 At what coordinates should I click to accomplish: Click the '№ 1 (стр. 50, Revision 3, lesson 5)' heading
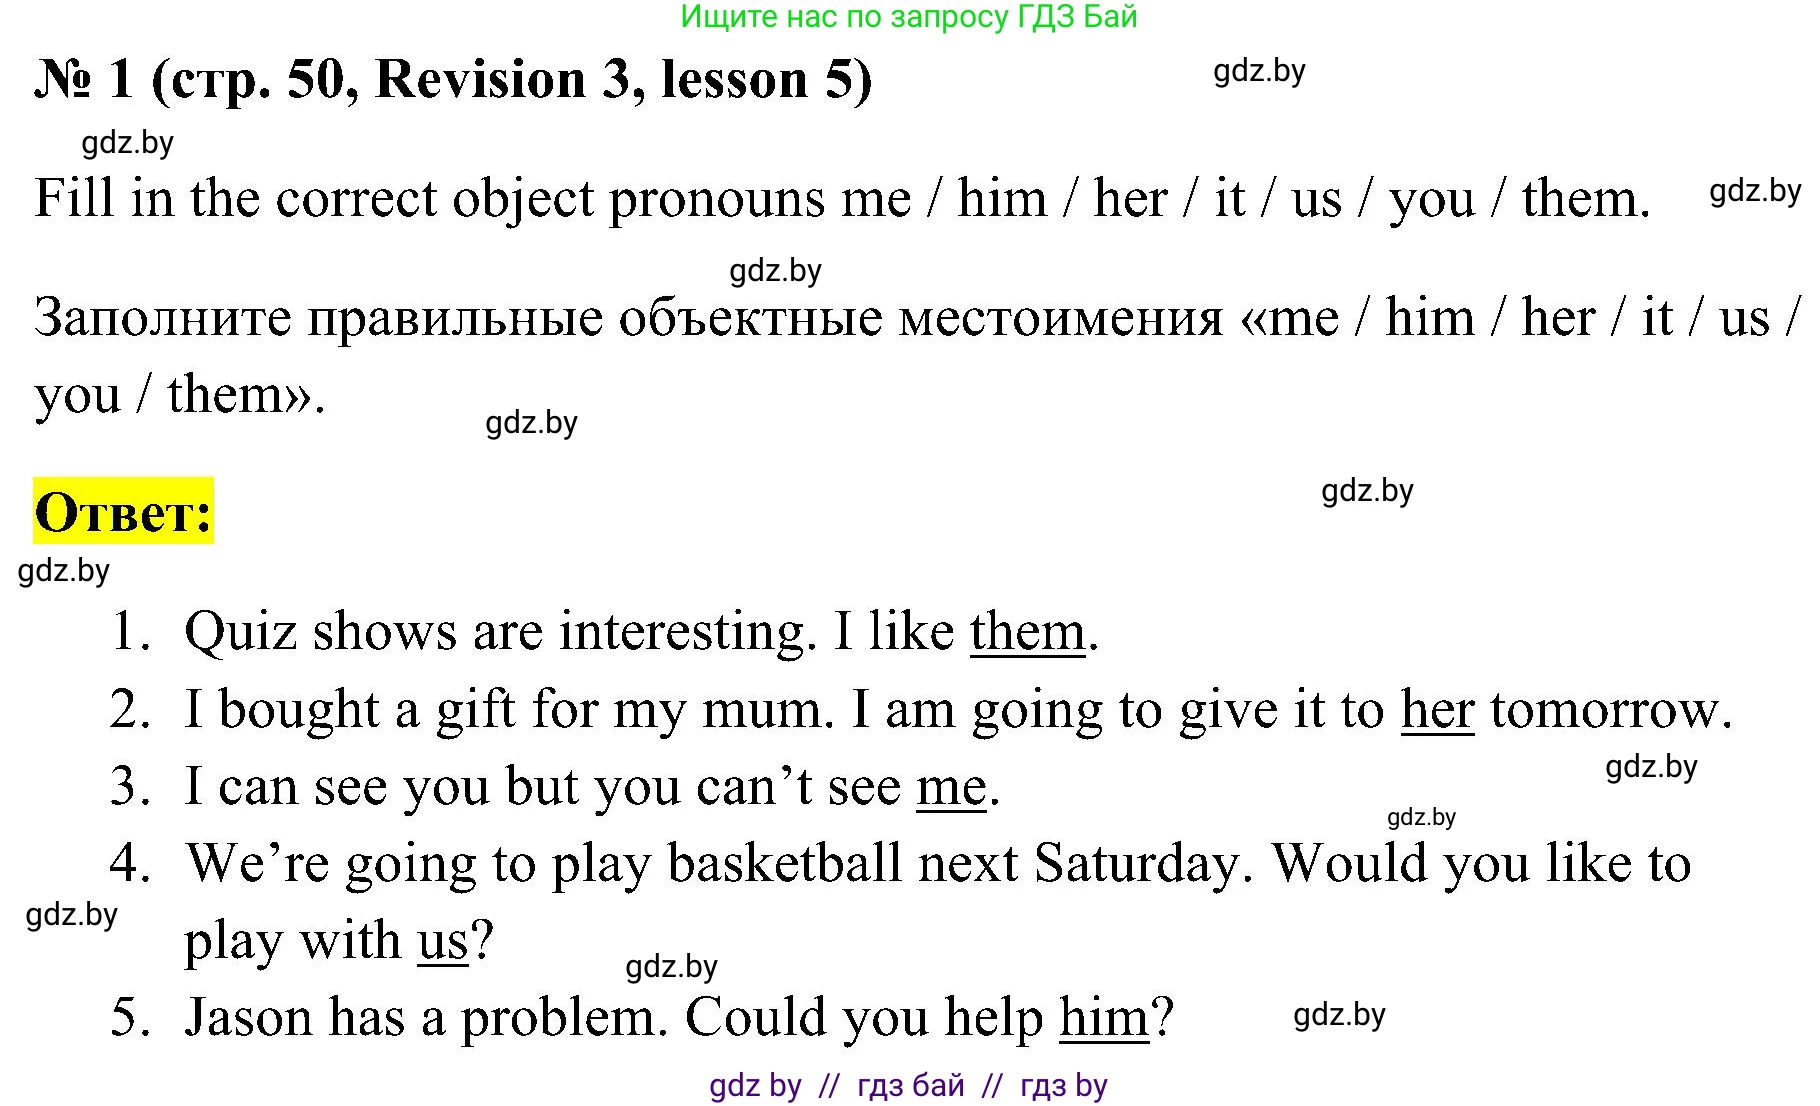coord(453,80)
